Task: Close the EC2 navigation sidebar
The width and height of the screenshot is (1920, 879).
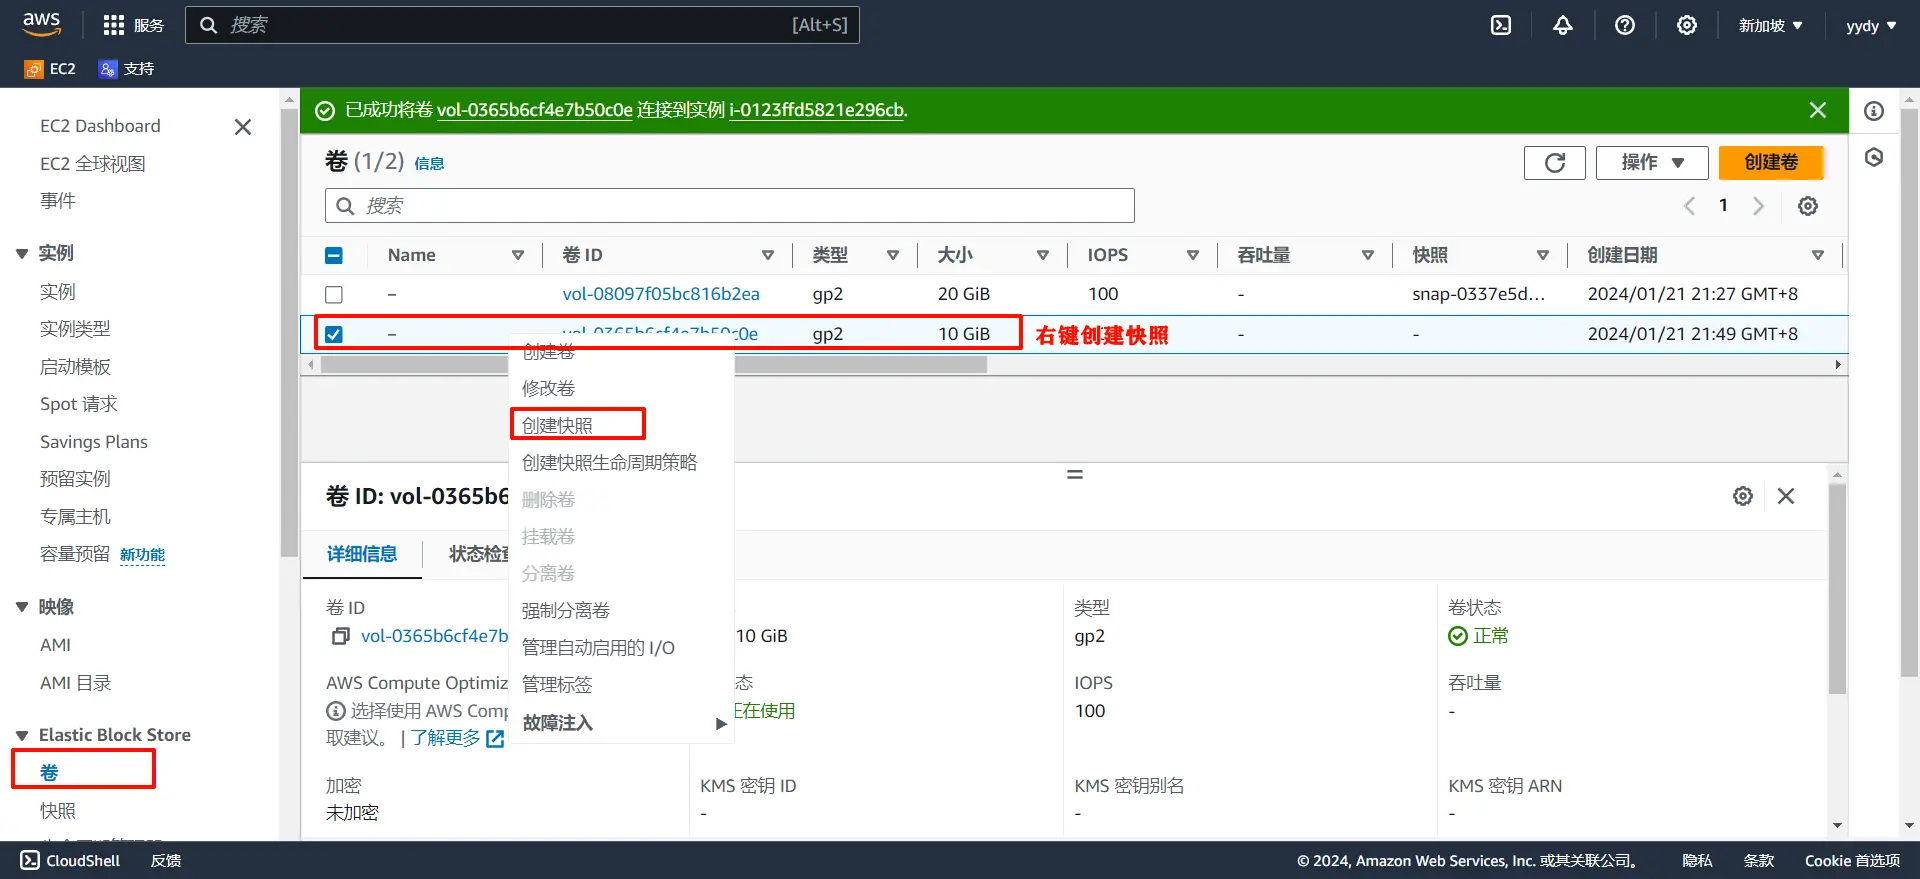Action: click(242, 127)
